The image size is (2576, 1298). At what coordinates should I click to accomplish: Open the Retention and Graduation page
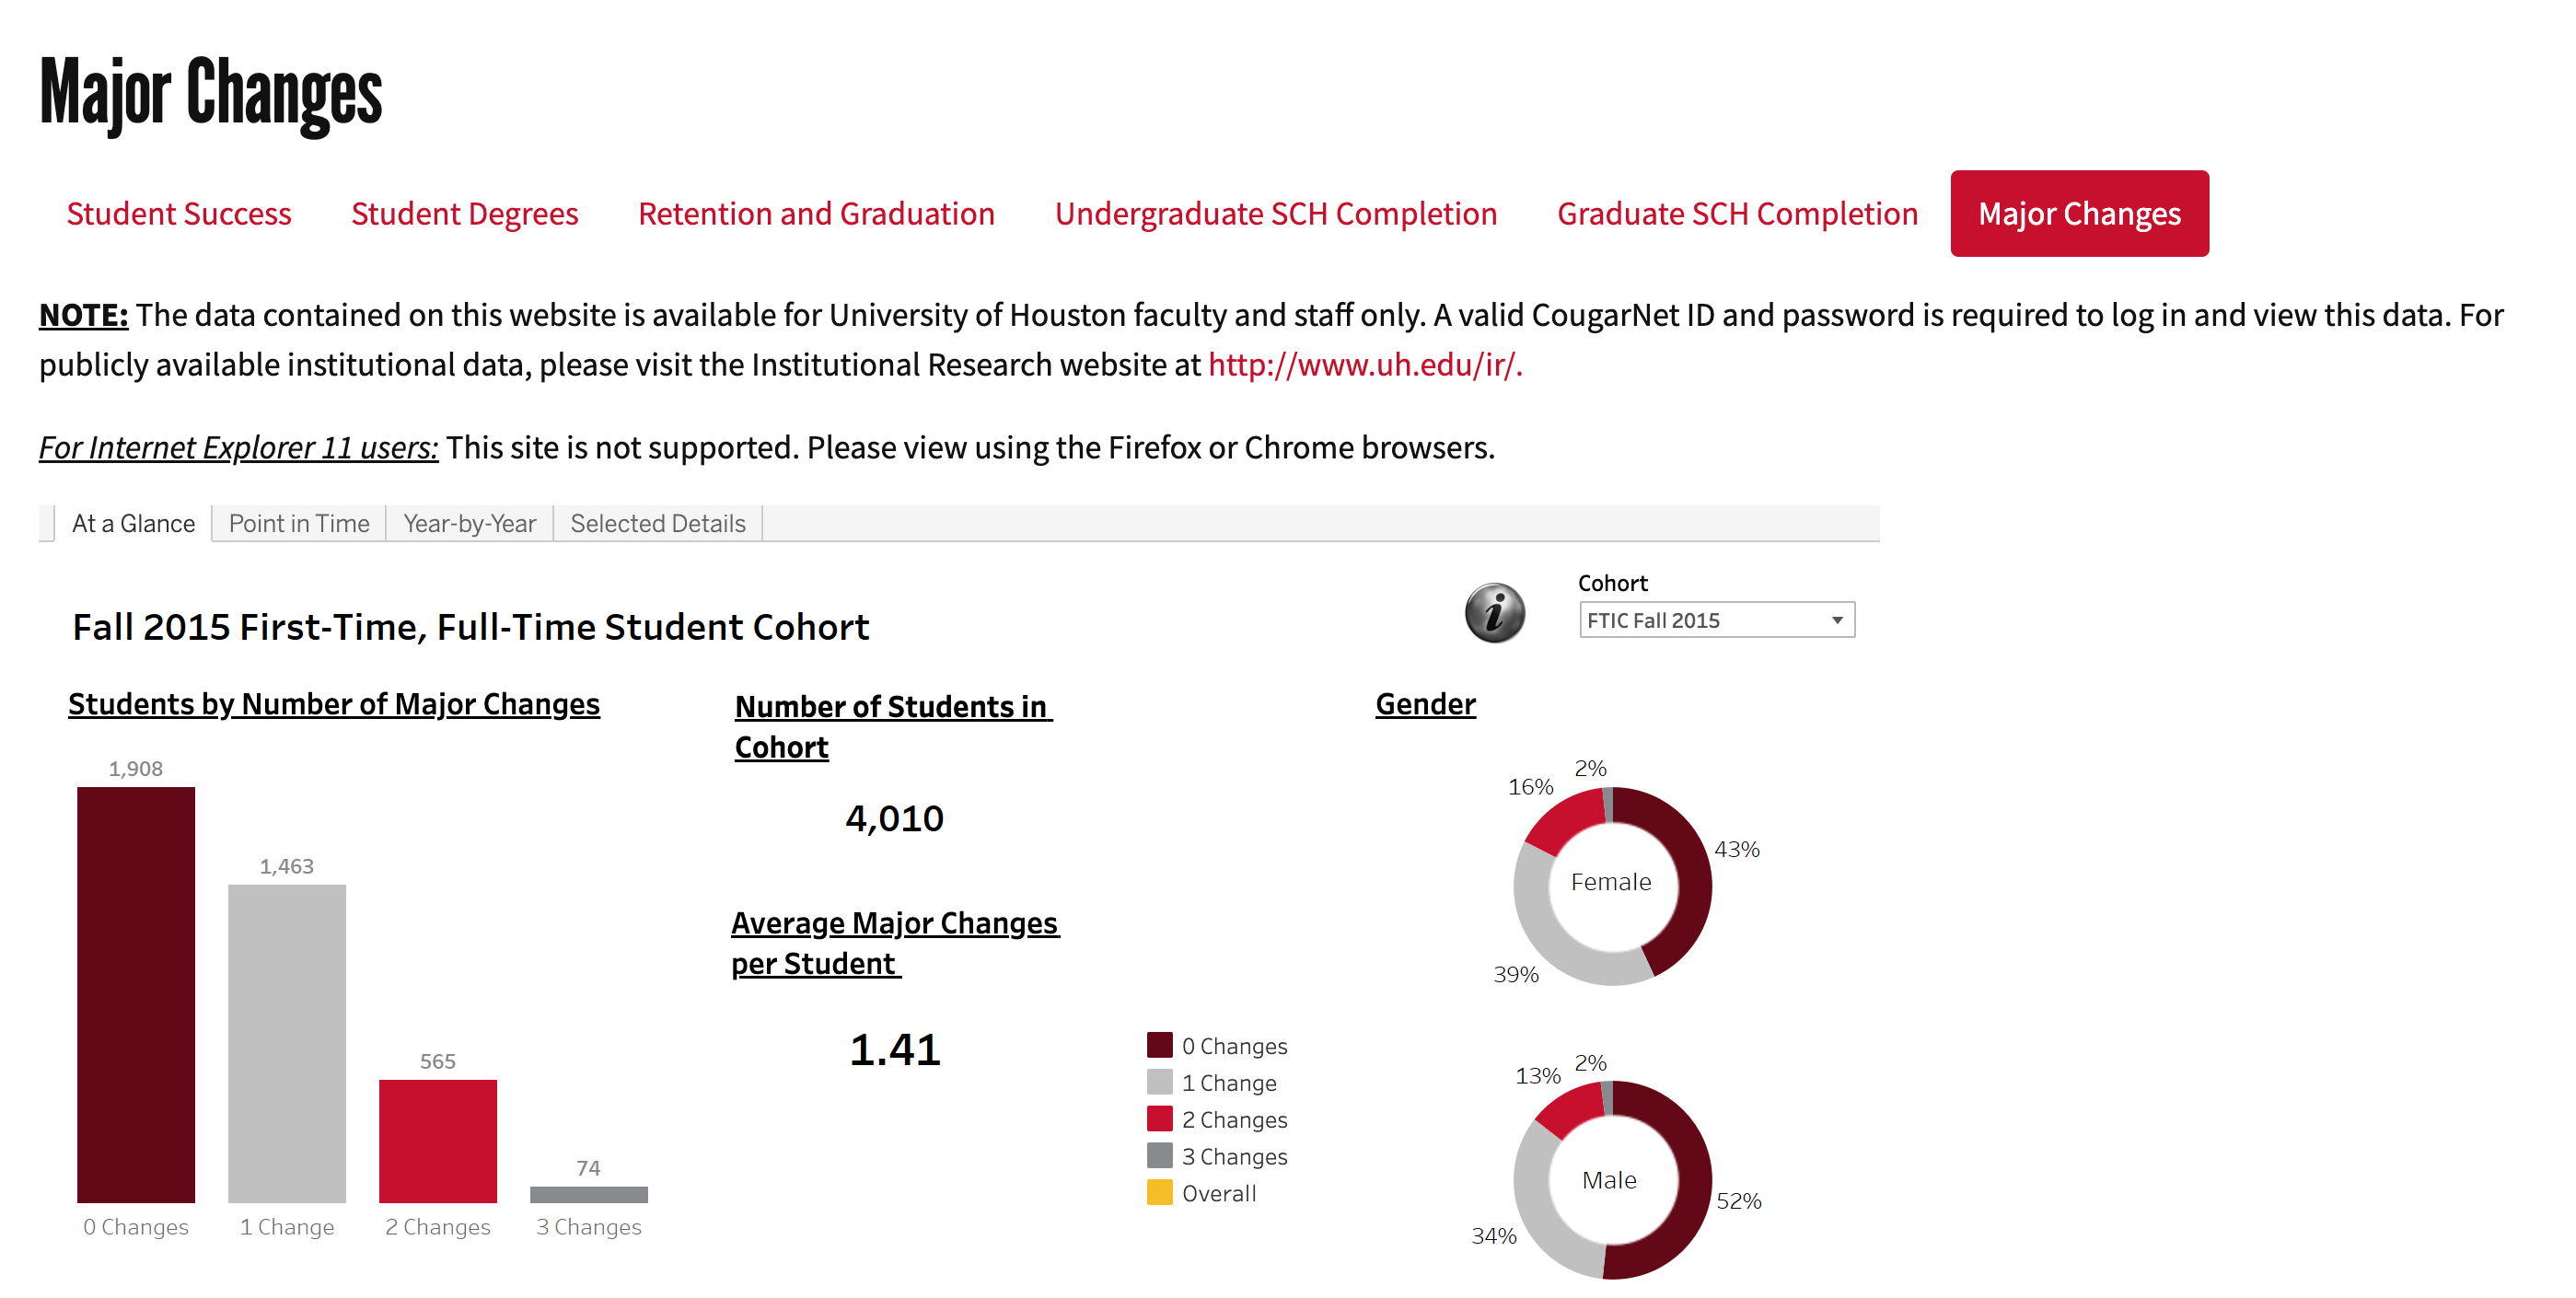[816, 213]
